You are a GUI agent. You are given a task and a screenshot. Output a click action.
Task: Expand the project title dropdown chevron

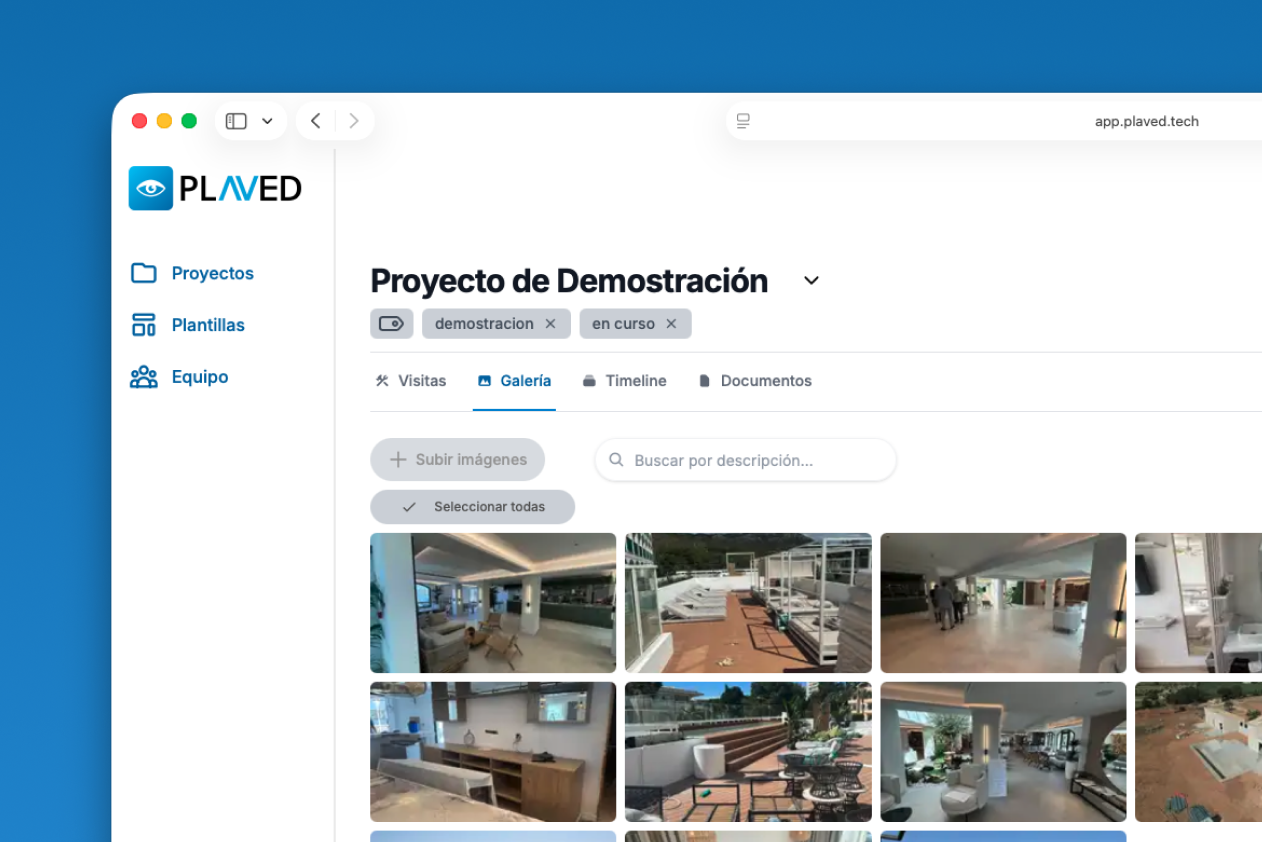click(x=811, y=281)
